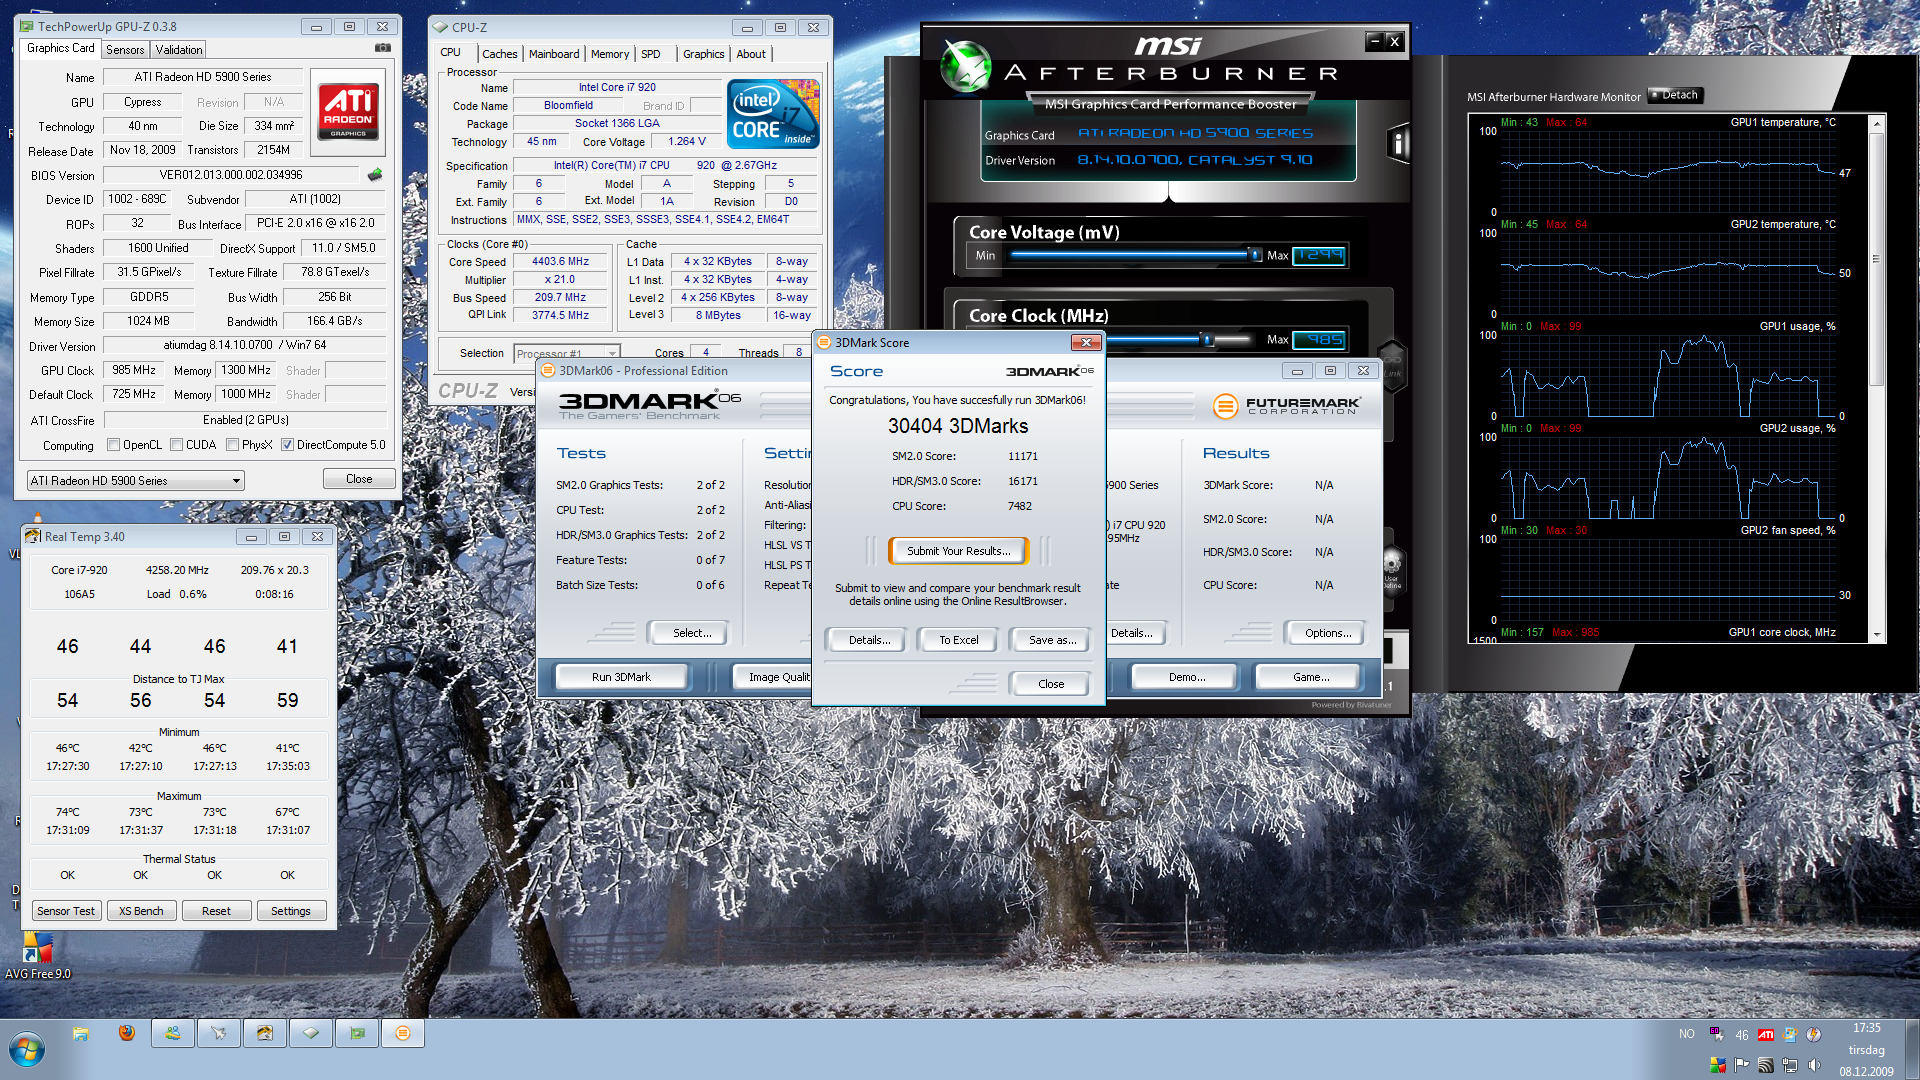Switch to 3DMark06 orange taskbar icon
This screenshot has width=1920, height=1080.
click(x=403, y=1033)
